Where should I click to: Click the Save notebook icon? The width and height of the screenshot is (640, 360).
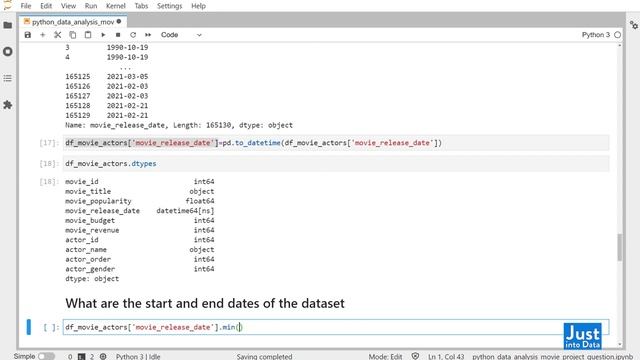(x=28, y=35)
